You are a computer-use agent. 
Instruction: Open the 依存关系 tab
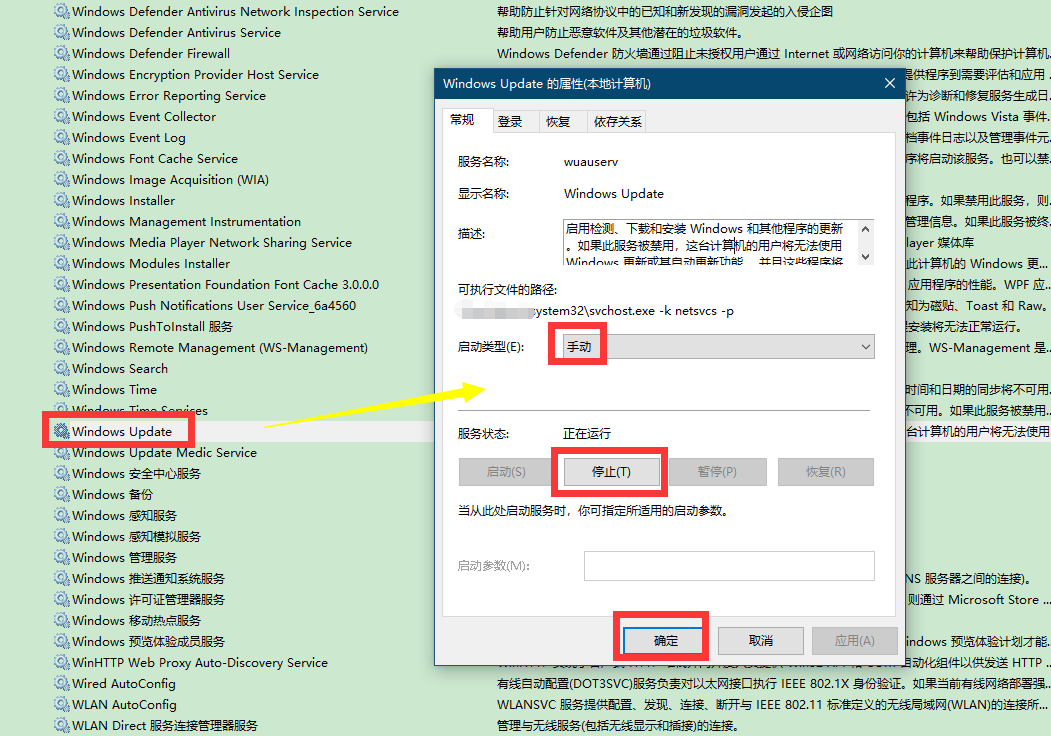(x=617, y=121)
